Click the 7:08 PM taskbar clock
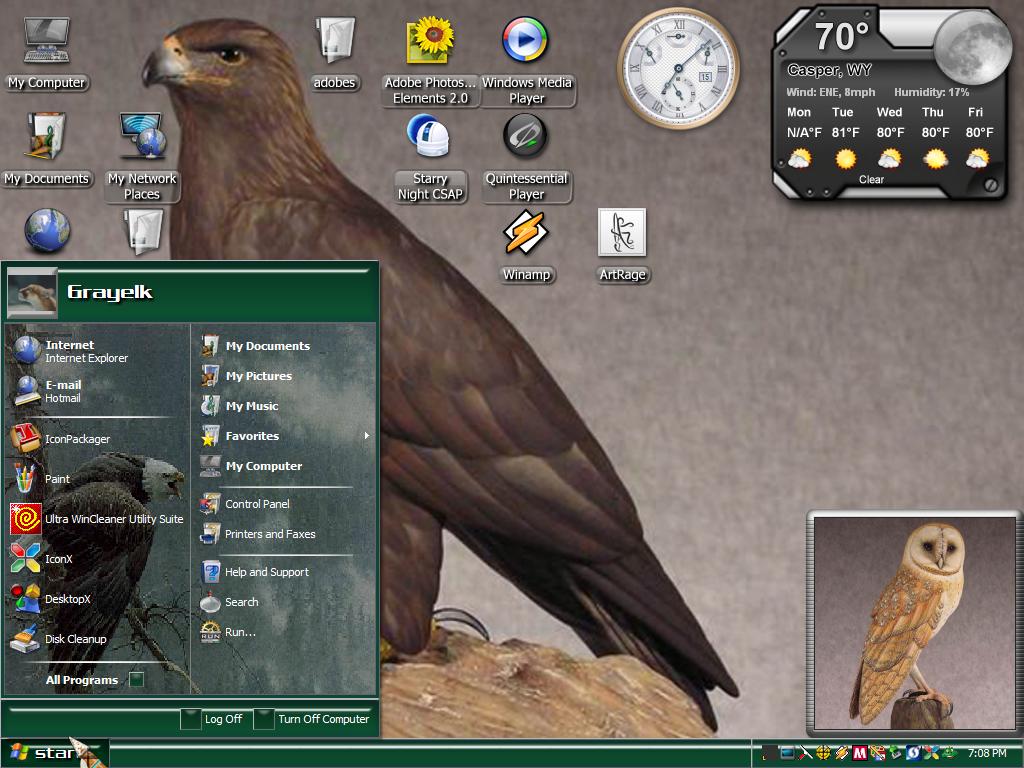Viewport: 1024px width, 768px height. 987,753
